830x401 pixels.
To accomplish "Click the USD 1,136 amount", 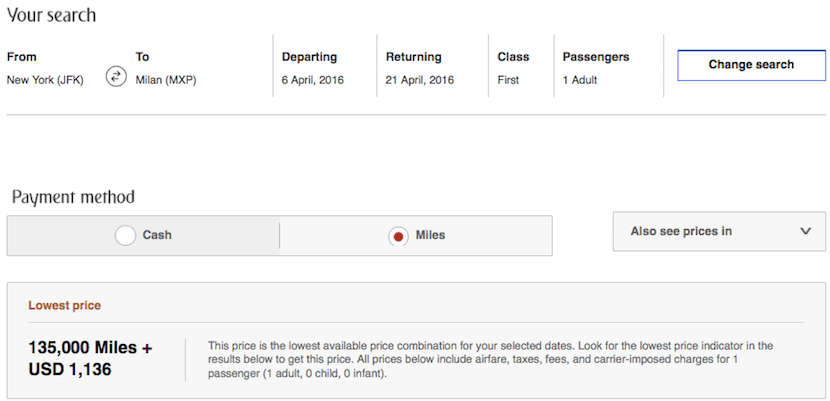I will click(x=70, y=370).
